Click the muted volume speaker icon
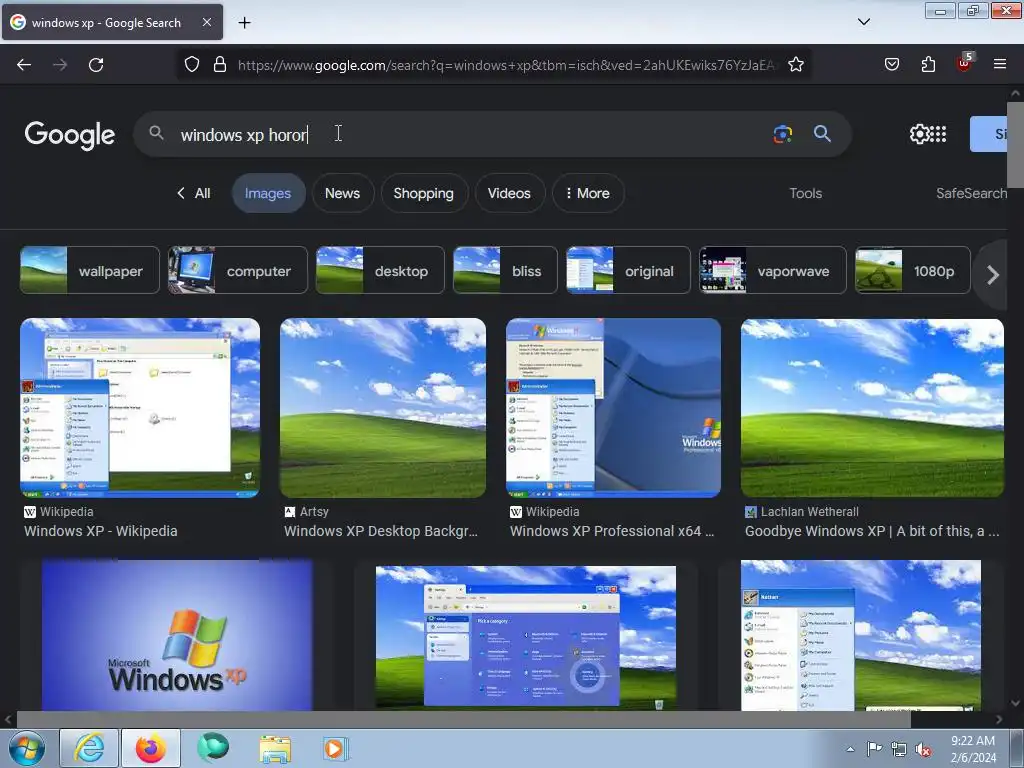Image resolution: width=1024 pixels, height=768 pixels. click(x=923, y=749)
